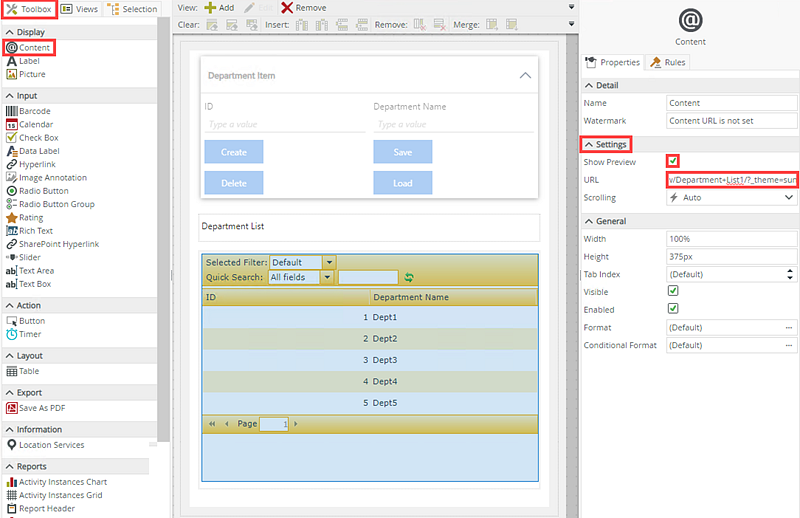Open the Views tab
This screenshot has width=800, height=518.
(x=80, y=9)
